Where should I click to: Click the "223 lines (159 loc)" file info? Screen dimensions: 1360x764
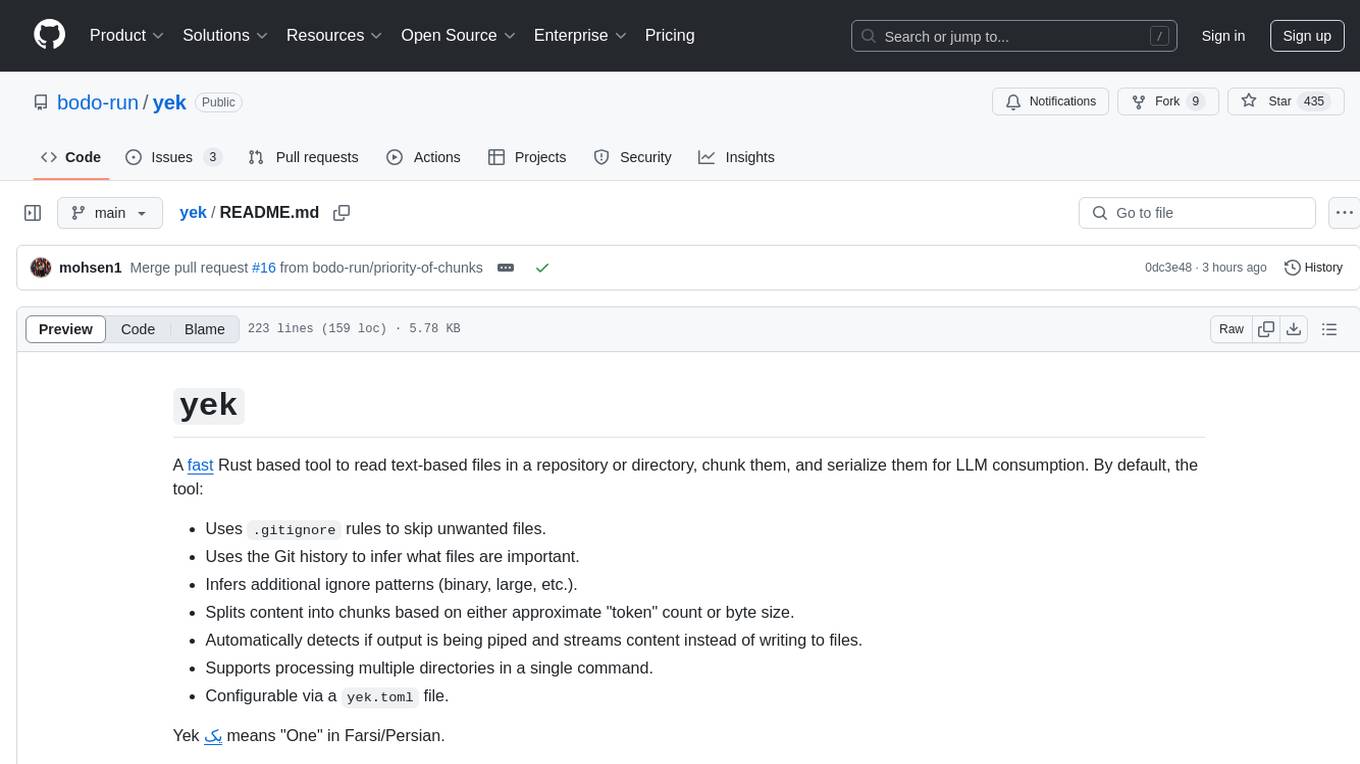(x=317, y=329)
